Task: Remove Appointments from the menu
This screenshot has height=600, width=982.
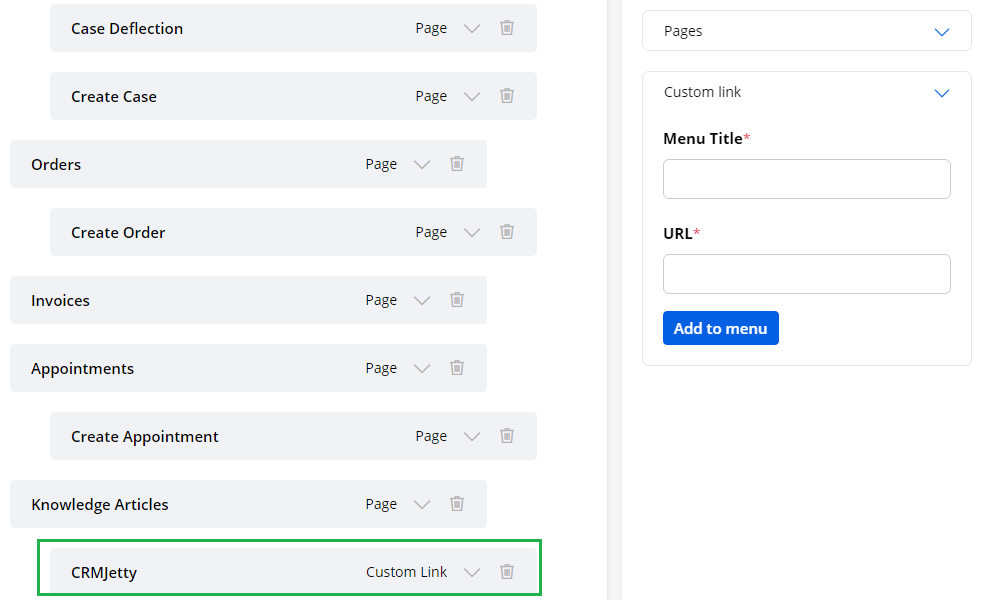Action: click(457, 368)
